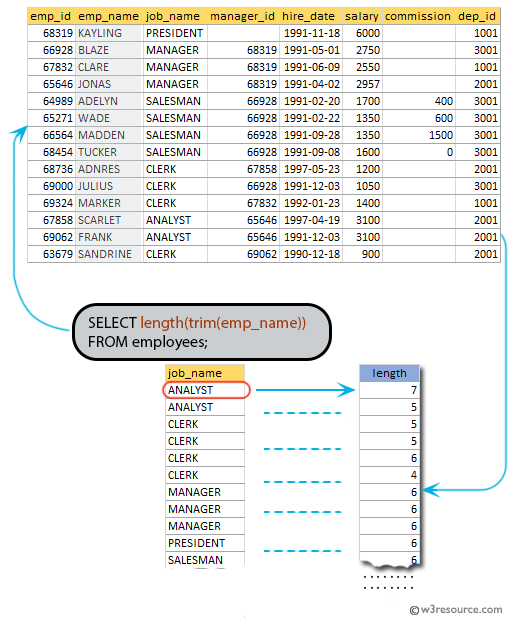The height and width of the screenshot is (623, 524).
Task: Click the length(trim(emp_name)) expression
Action: click(x=223, y=323)
